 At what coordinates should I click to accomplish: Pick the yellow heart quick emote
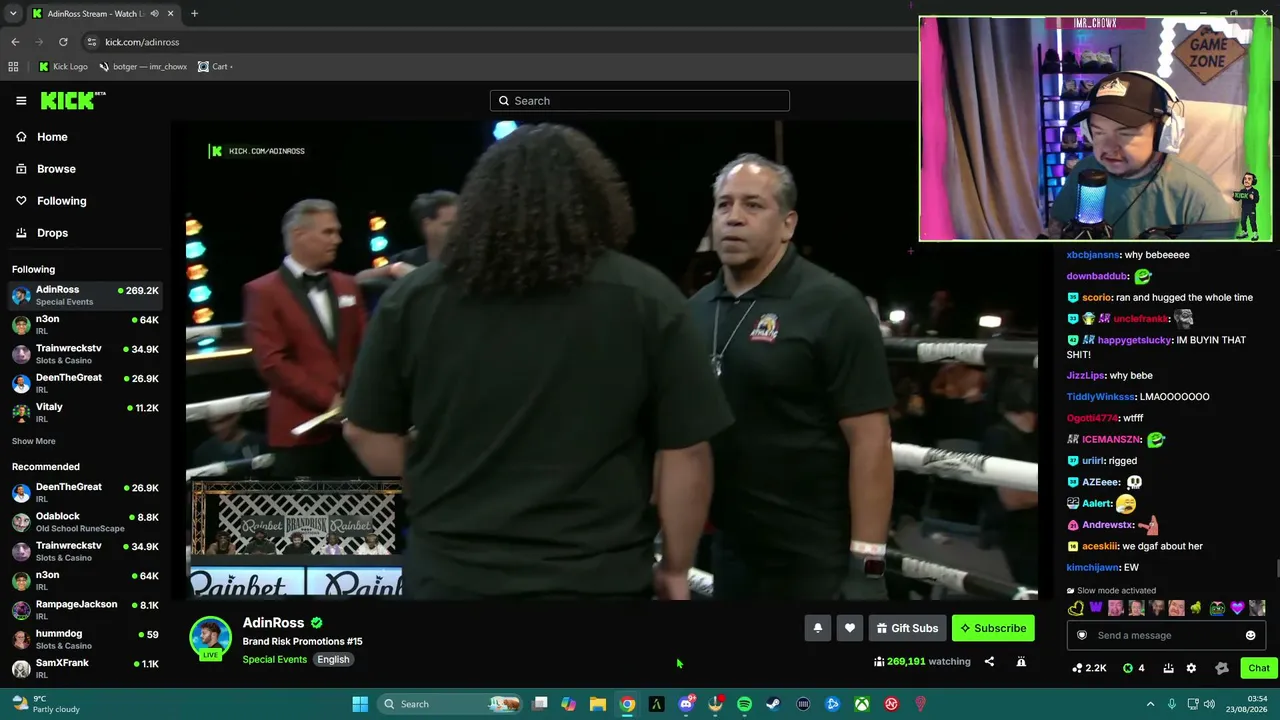click(1076, 608)
